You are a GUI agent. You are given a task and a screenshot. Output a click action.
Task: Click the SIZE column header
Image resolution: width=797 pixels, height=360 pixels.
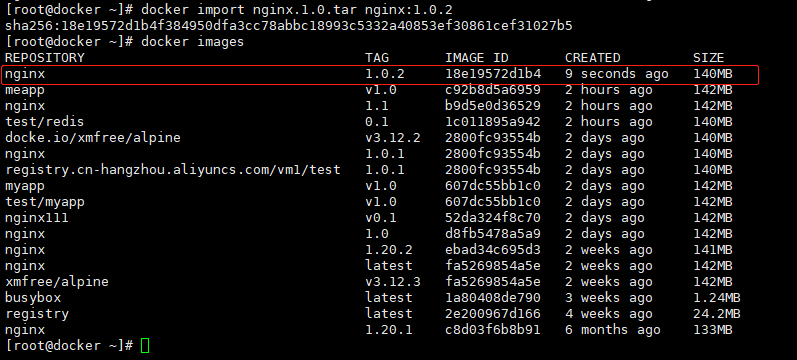709,57
